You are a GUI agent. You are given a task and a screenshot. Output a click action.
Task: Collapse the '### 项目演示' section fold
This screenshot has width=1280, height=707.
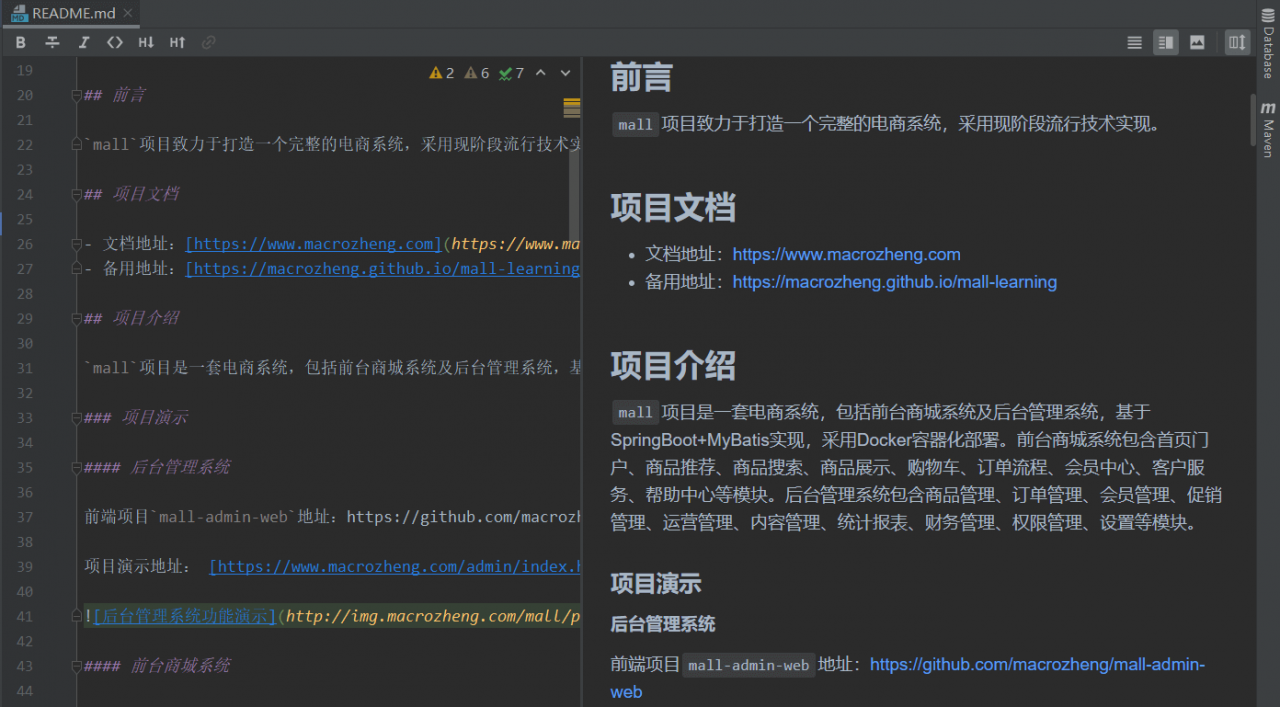76,418
